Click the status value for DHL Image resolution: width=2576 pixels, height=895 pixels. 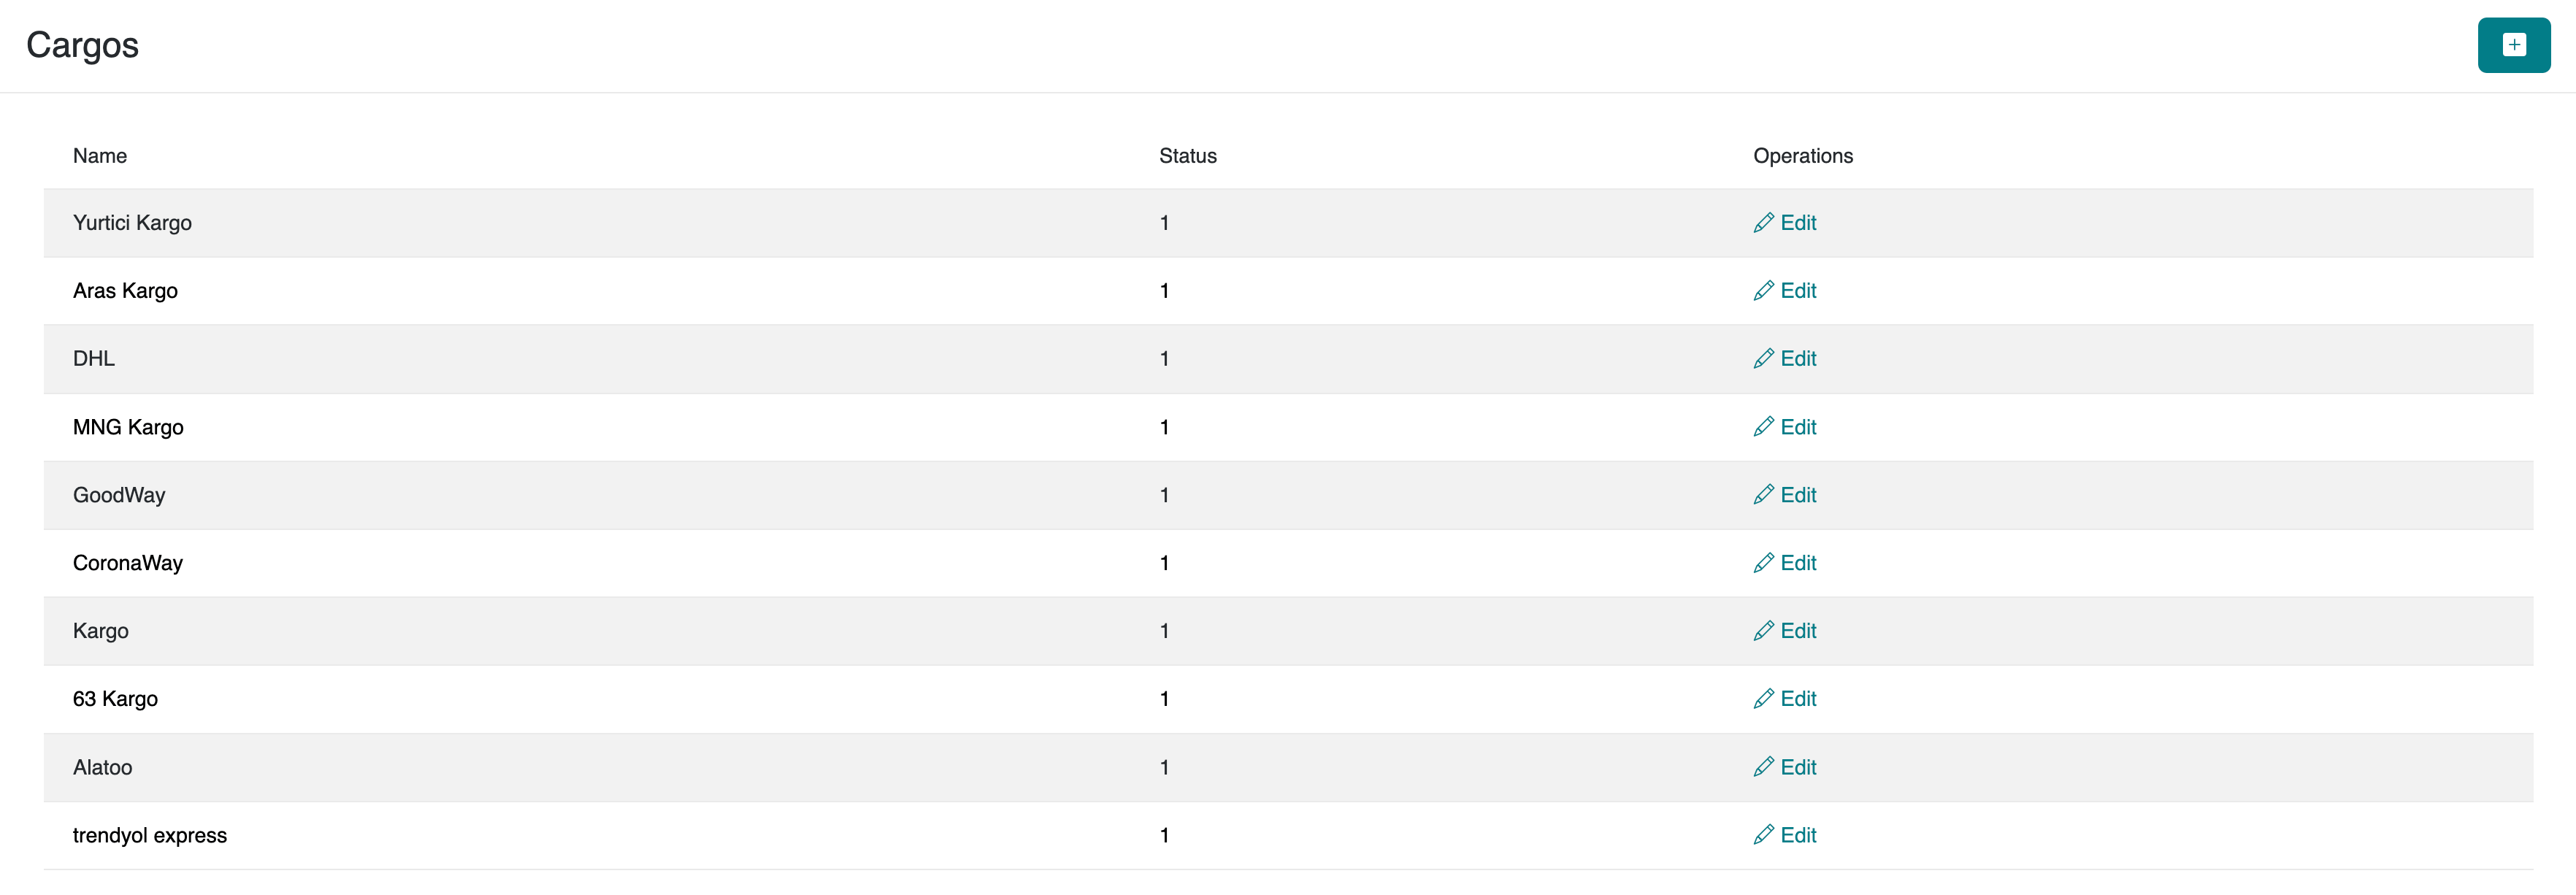(1164, 359)
